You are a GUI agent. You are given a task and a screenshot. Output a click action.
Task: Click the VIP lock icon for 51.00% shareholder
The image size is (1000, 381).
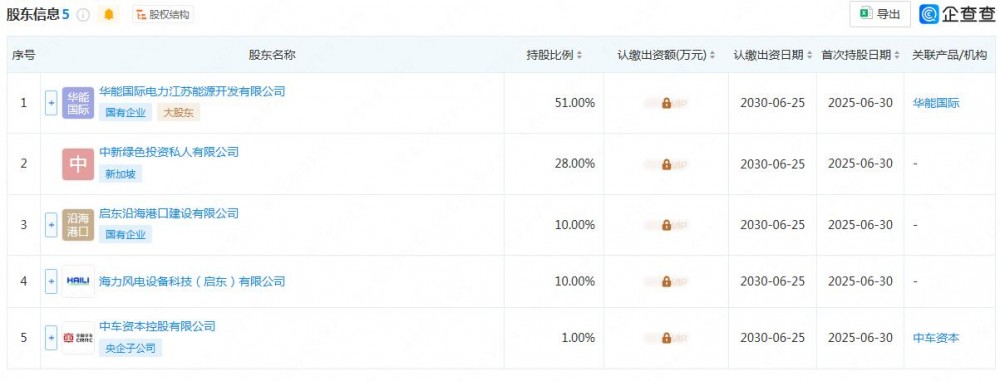(x=666, y=103)
